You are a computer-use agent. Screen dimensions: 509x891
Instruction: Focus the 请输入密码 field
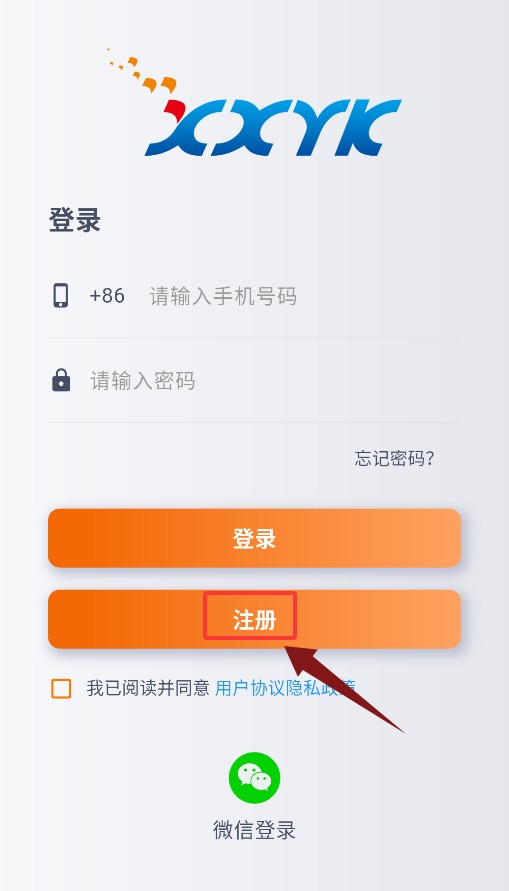pyautogui.click(x=274, y=380)
